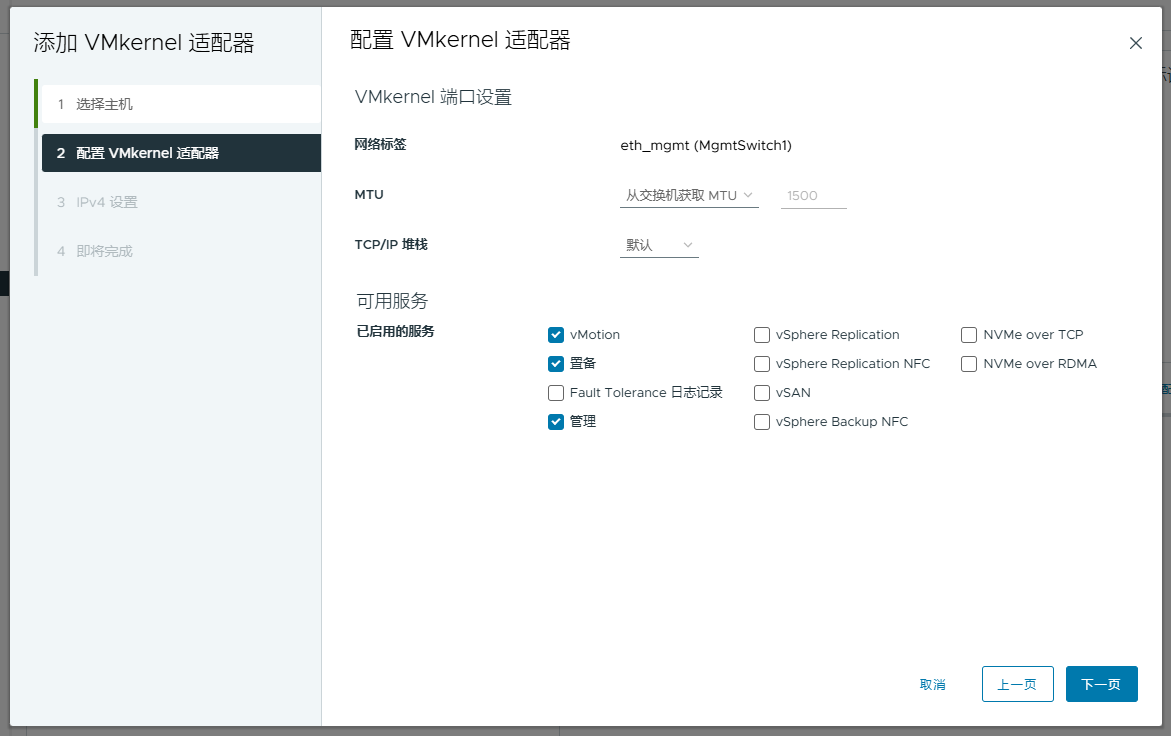Viewport: 1171px width, 736px height.
Task: Click the 添加 VMkernel 适配器 wizard title
Action: point(143,43)
